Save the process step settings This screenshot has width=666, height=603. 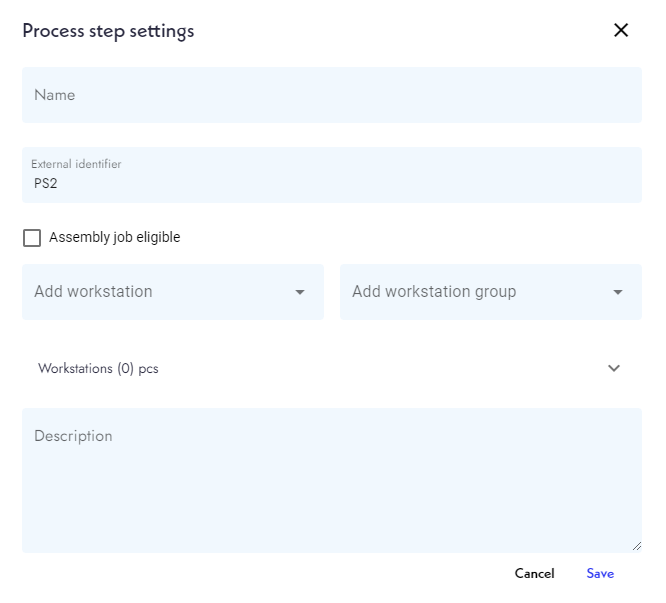(x=600, y=573)
